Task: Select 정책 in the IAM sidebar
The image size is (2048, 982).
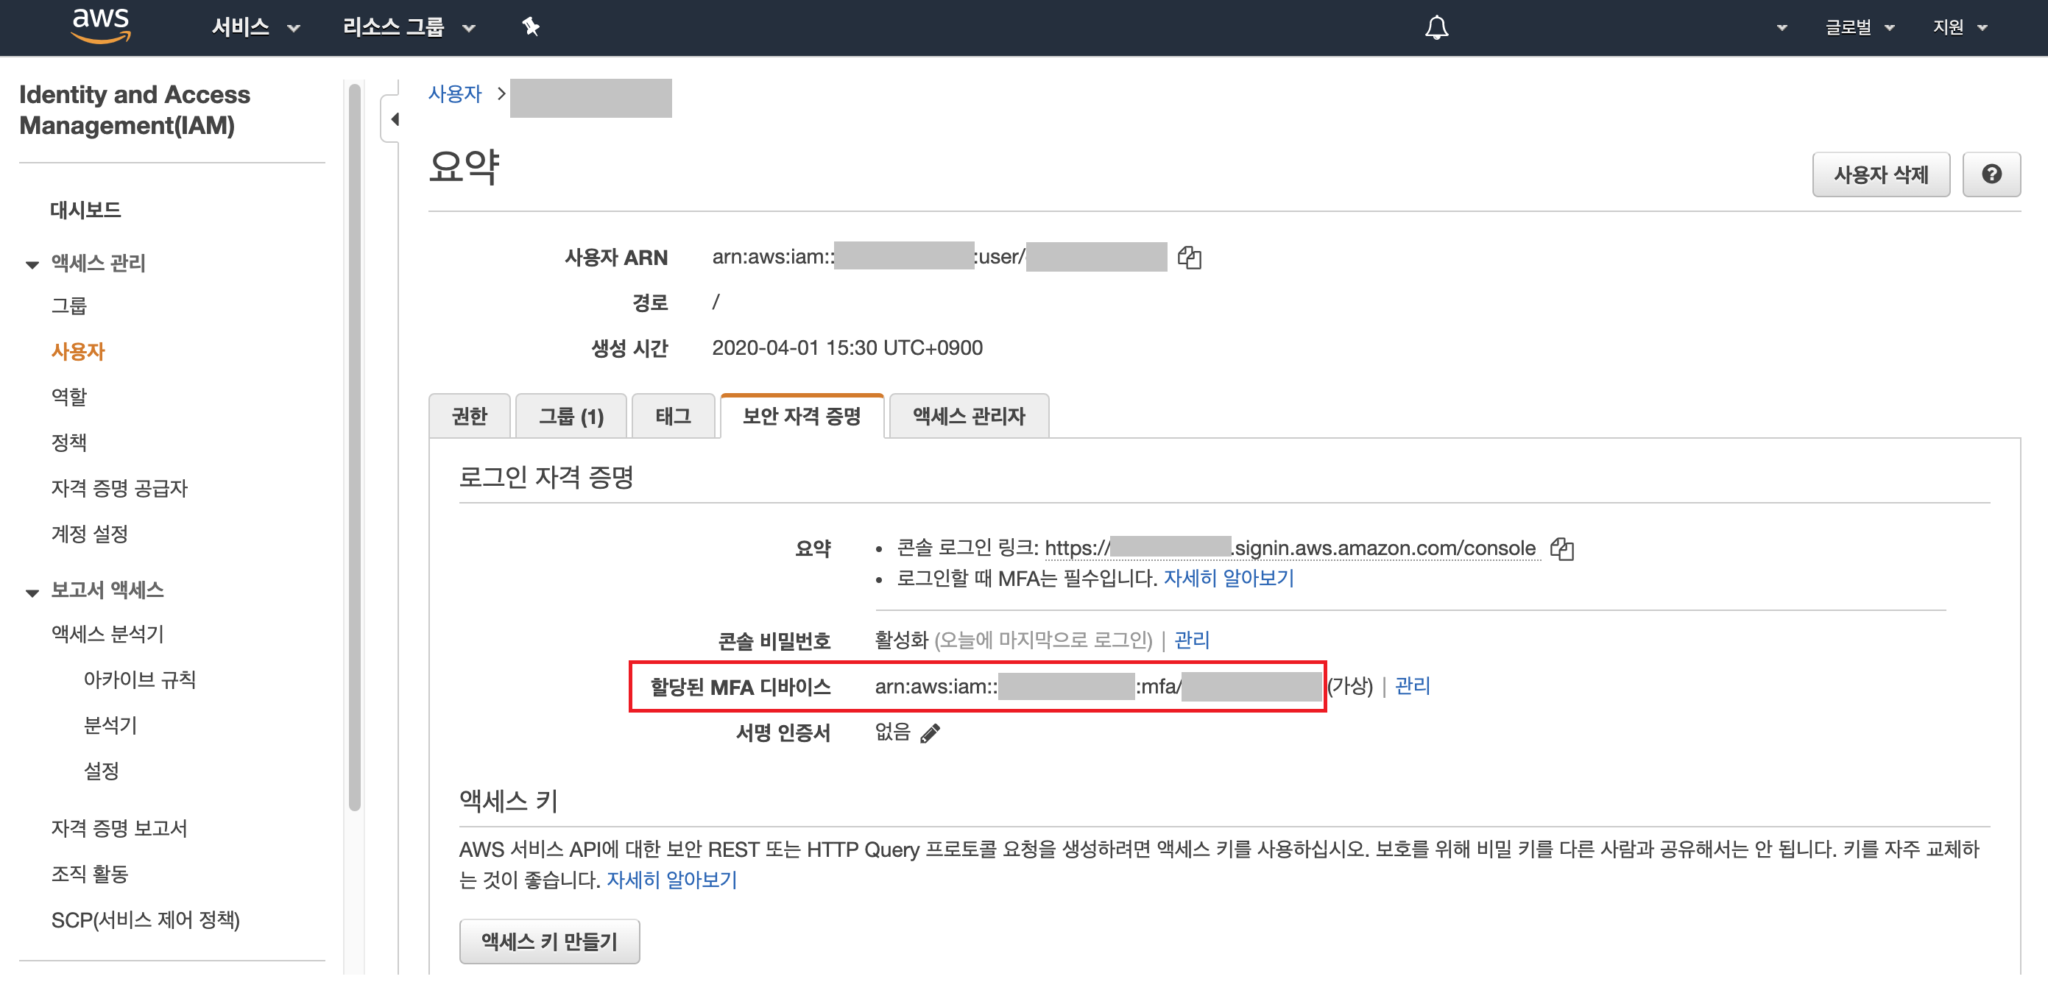Action: (x=69, y=441)
